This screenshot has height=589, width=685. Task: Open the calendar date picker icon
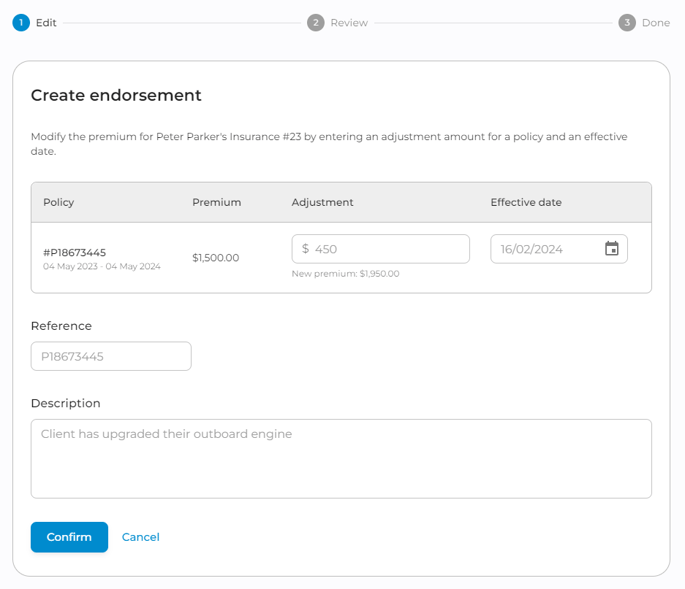click(x=612, y=249)
